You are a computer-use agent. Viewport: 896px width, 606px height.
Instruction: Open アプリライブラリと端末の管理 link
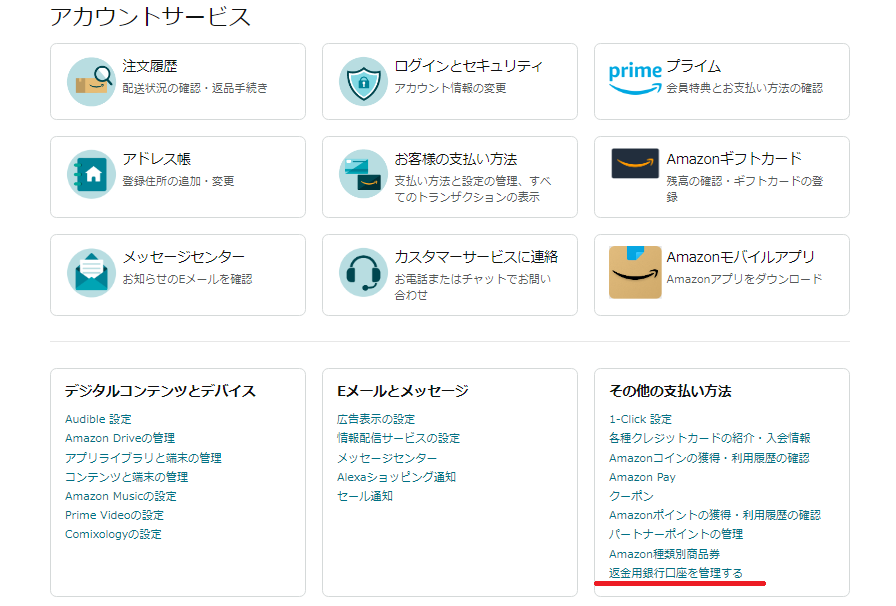point(143,457)
